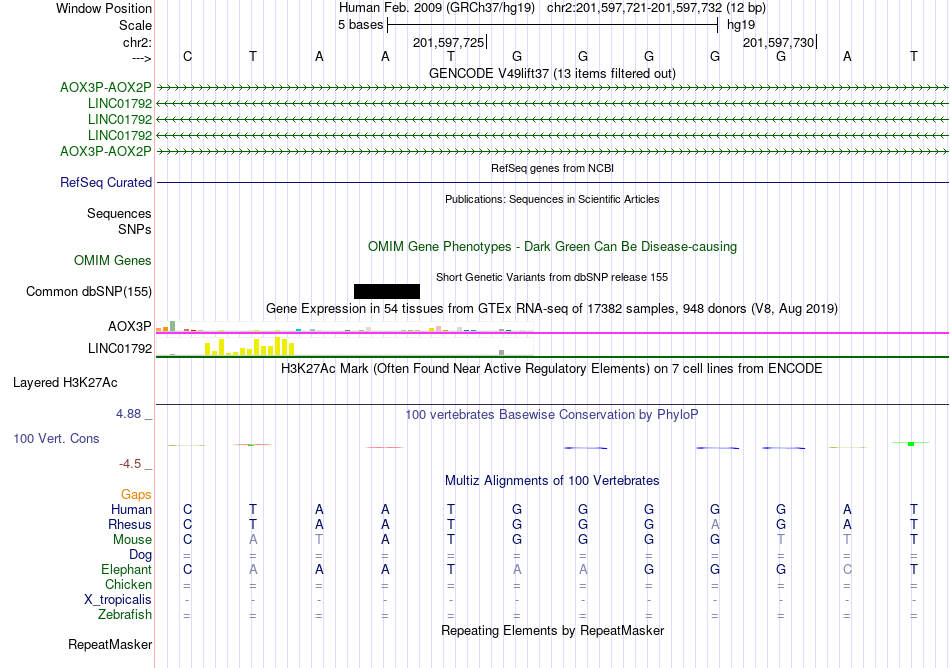The height and width of the screenshot is (668, 950).
Task: Click the 4.88 PhyloP upper bound value
Action: pos(128,414)
